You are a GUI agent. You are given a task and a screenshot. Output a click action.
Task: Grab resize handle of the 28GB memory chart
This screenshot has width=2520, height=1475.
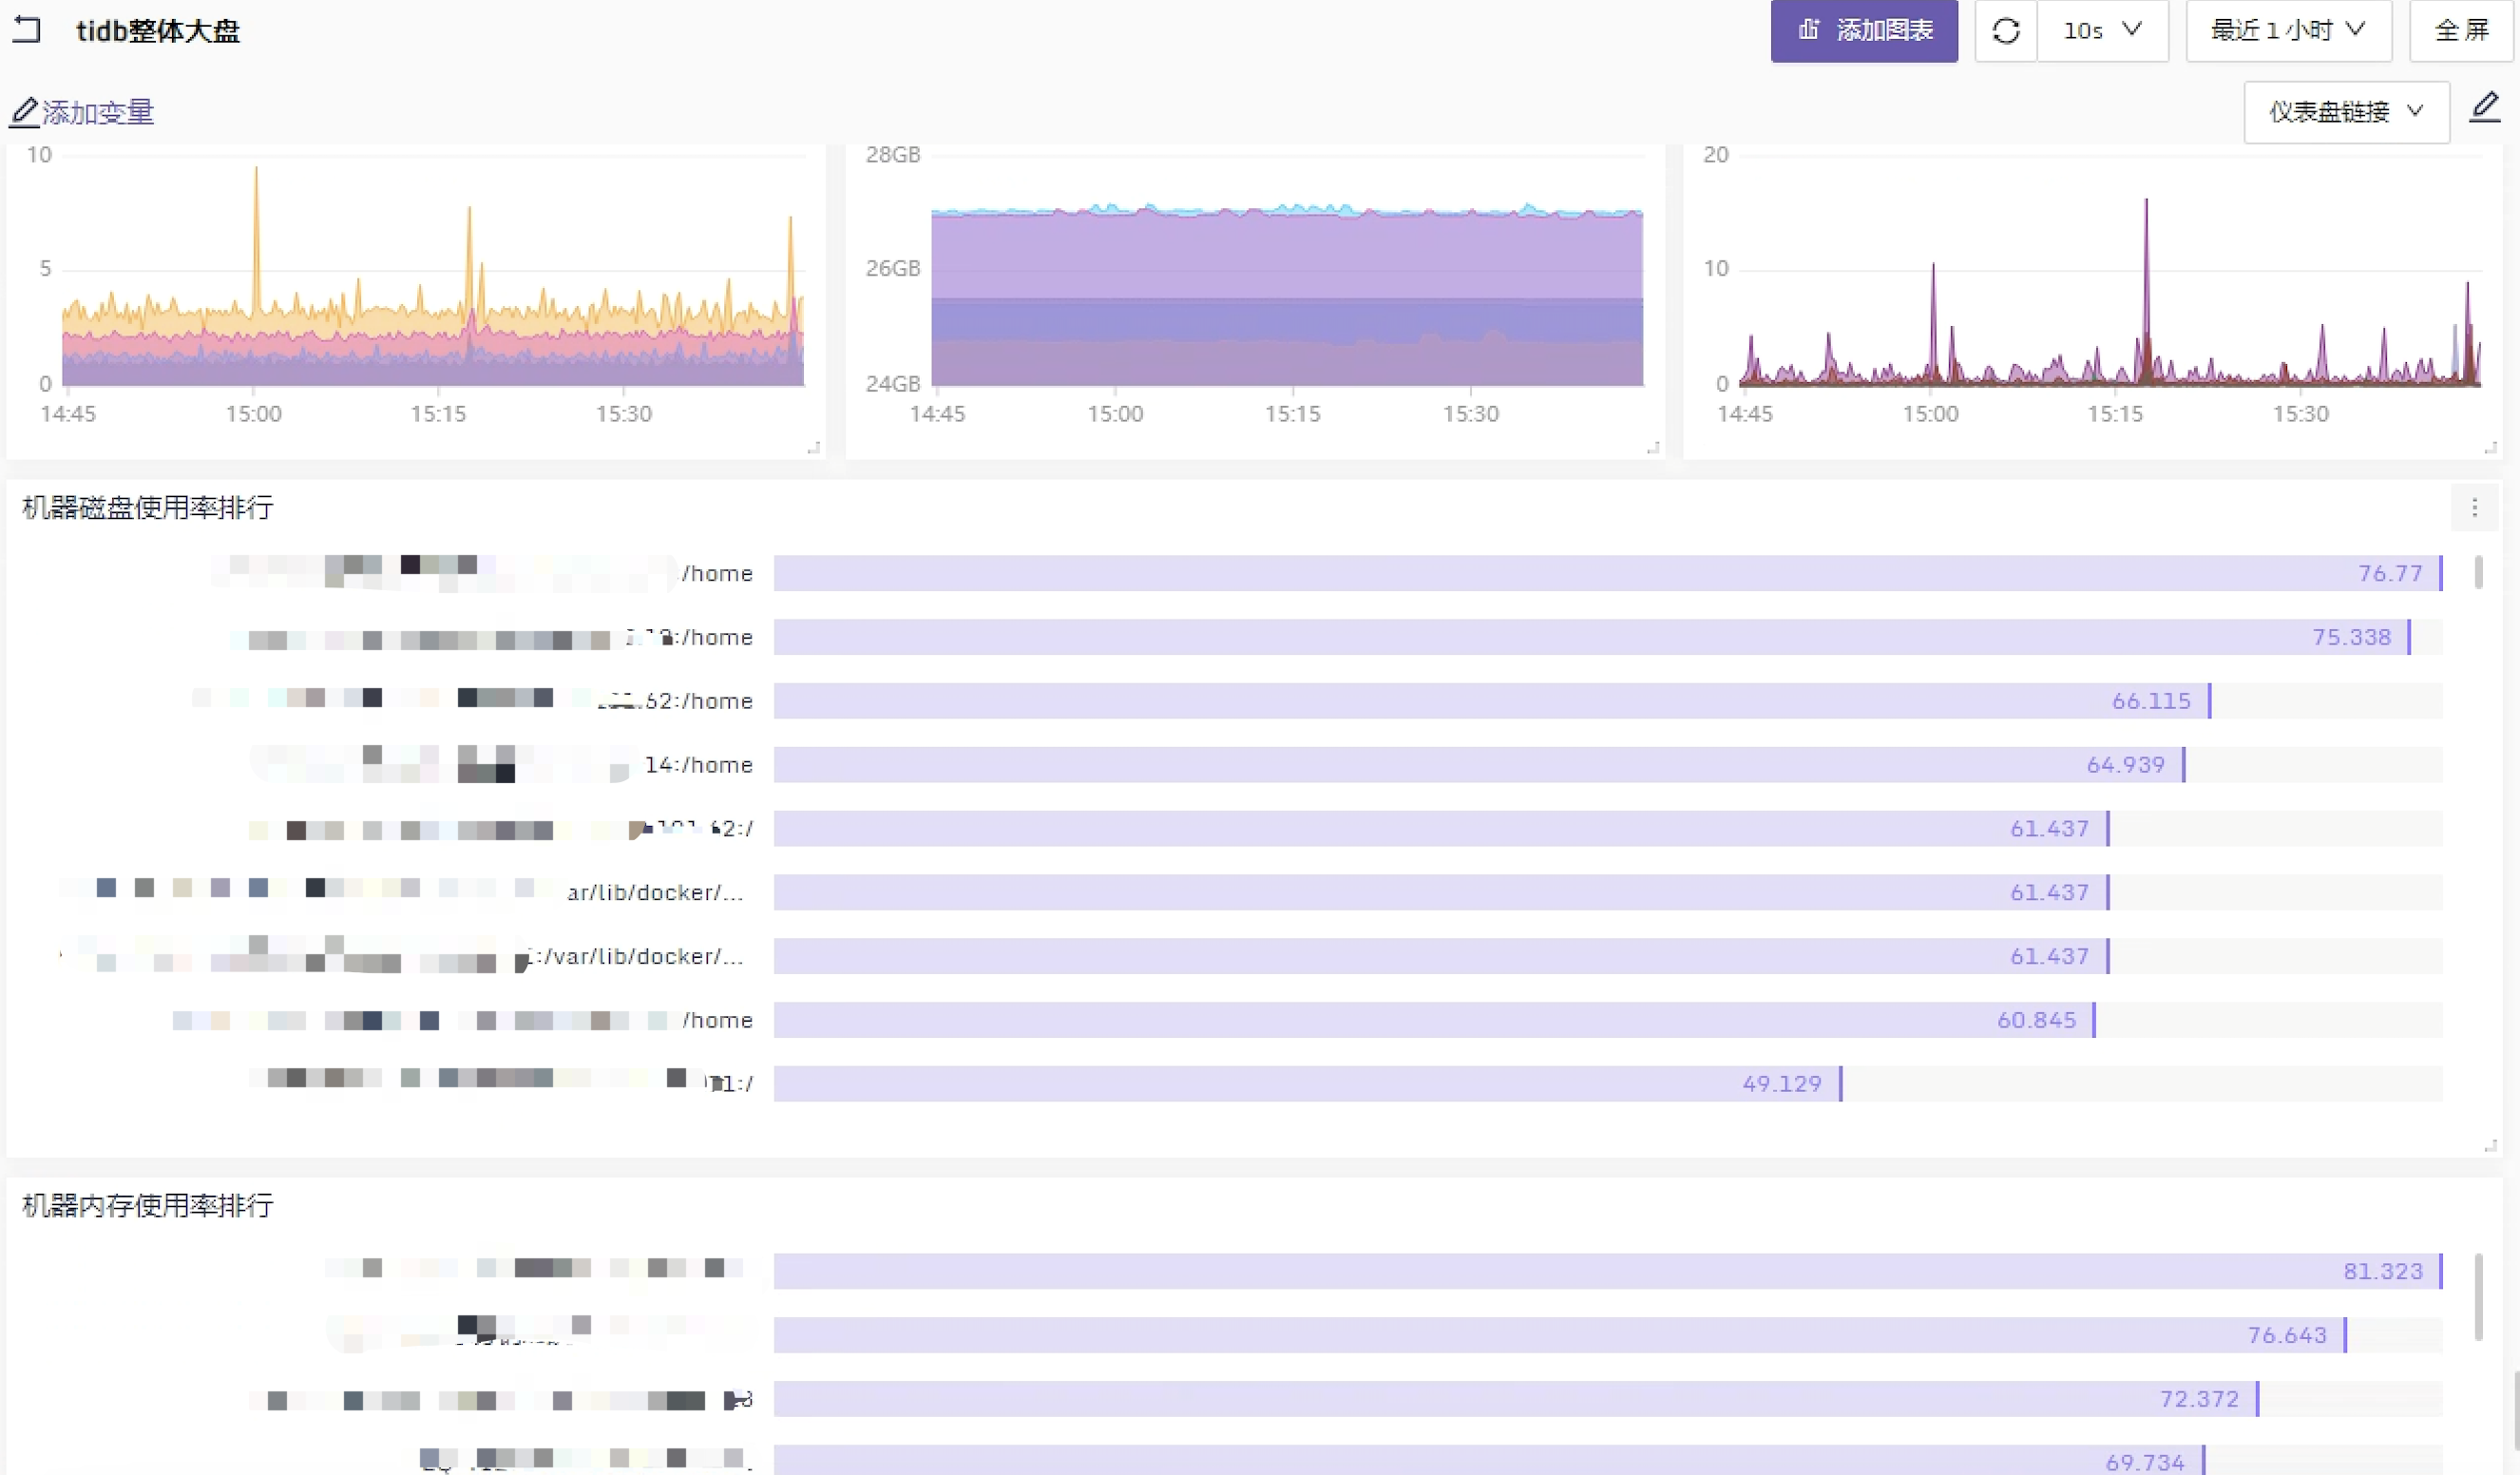click(x=1653, y=448)
